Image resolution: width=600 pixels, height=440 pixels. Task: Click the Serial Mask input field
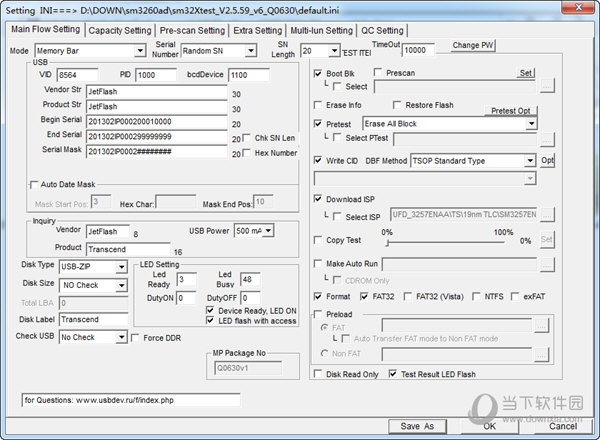[157, 152]
